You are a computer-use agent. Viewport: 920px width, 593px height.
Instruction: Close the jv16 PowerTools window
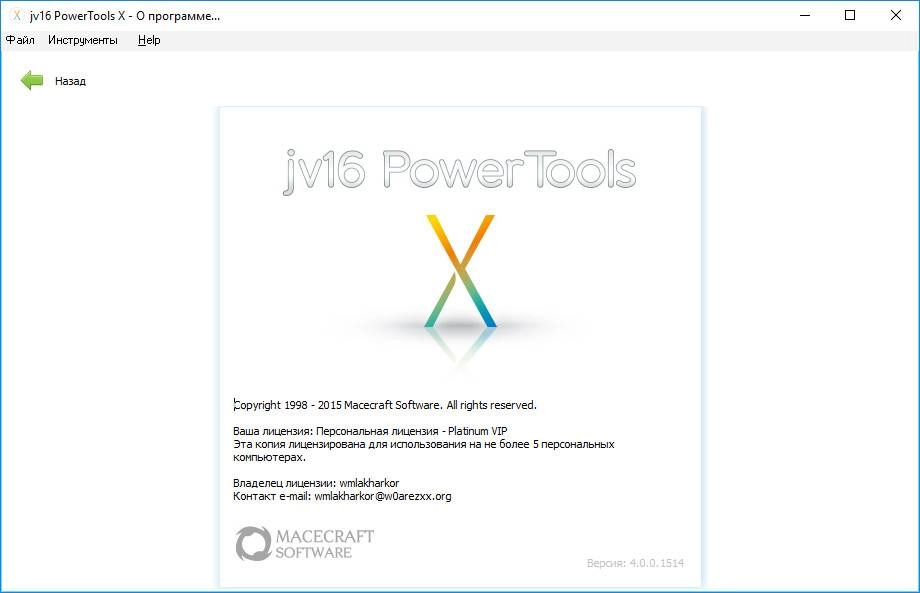pyautogui.click(x=895, y=15)
